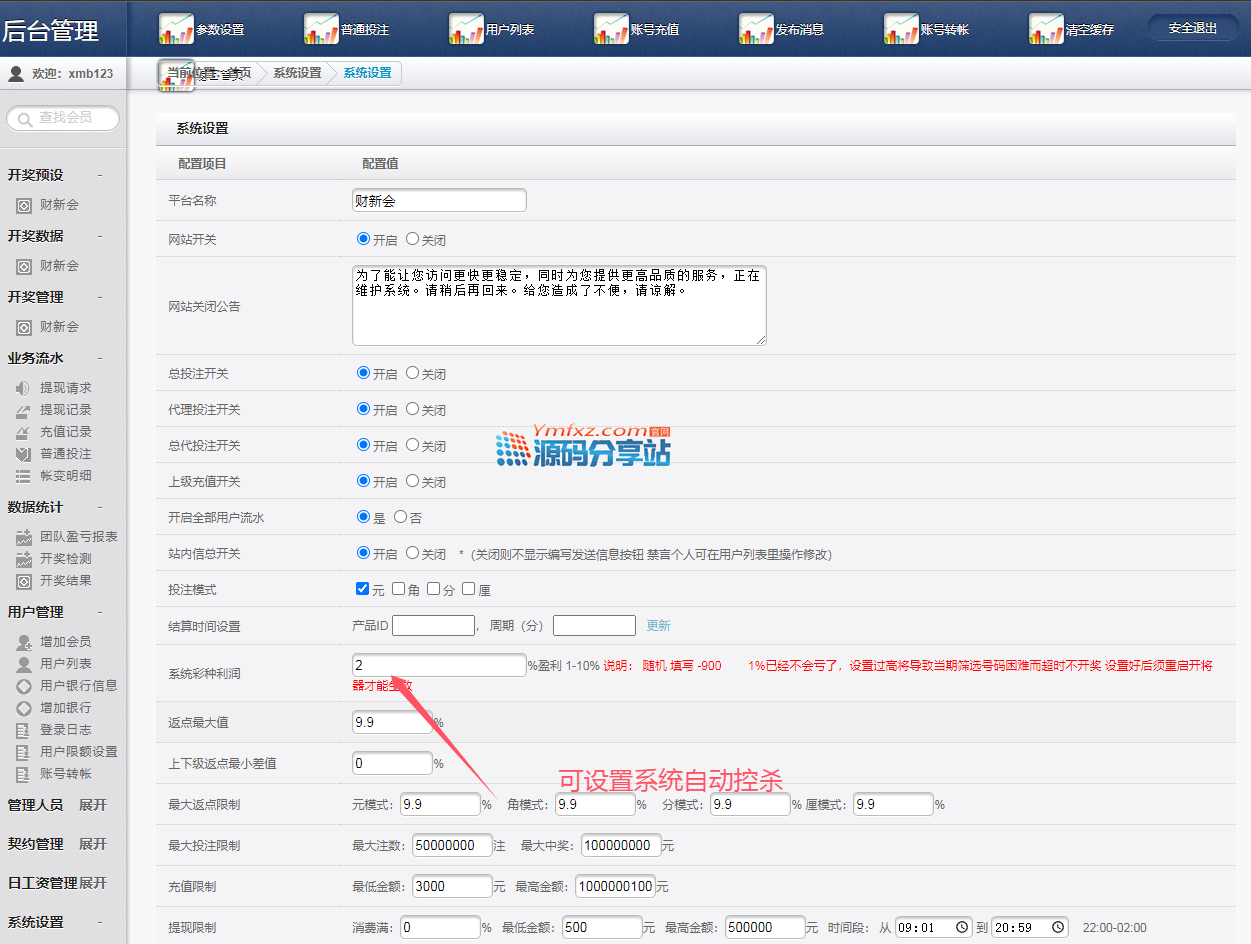
Task: Open 清空缓存 toolbar icon
Action: (x=1046, y=29)
